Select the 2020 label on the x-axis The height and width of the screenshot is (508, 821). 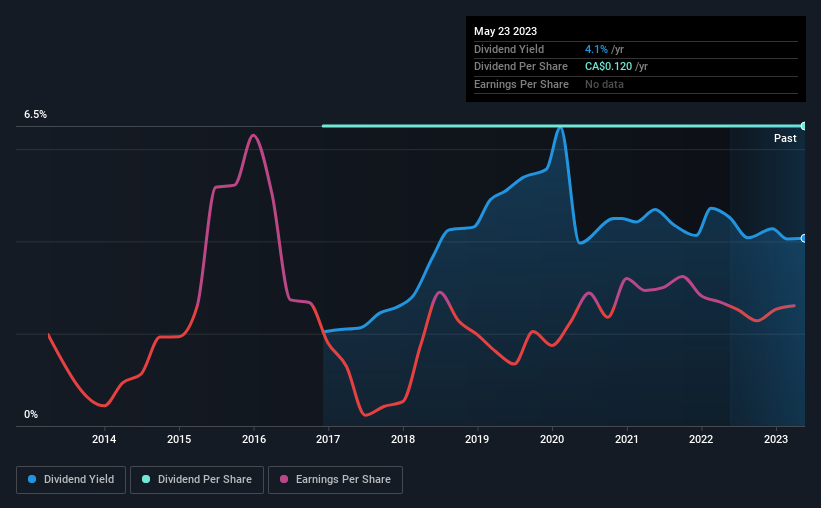552,439
